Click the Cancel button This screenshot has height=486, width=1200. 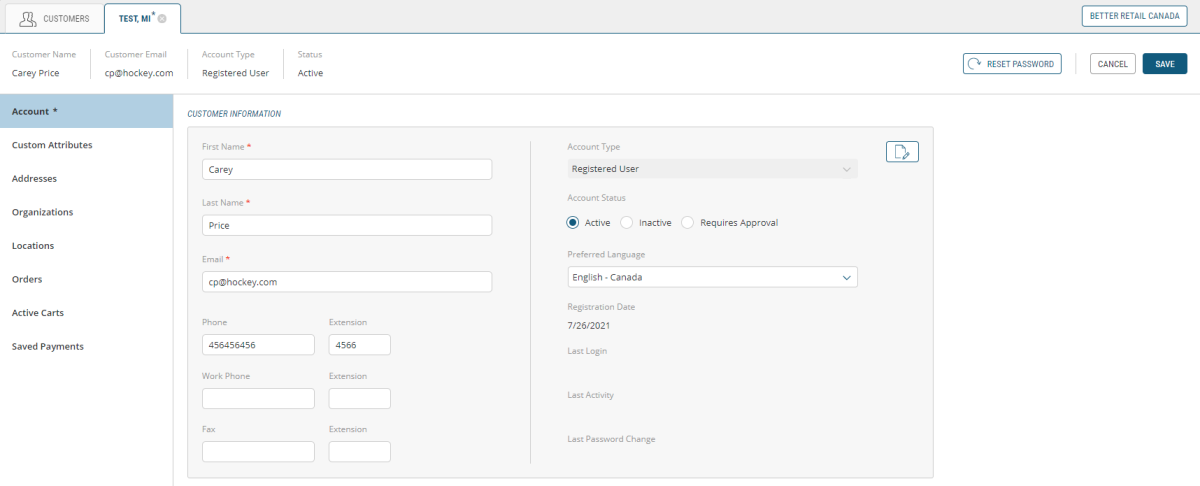click(1112, 64)
